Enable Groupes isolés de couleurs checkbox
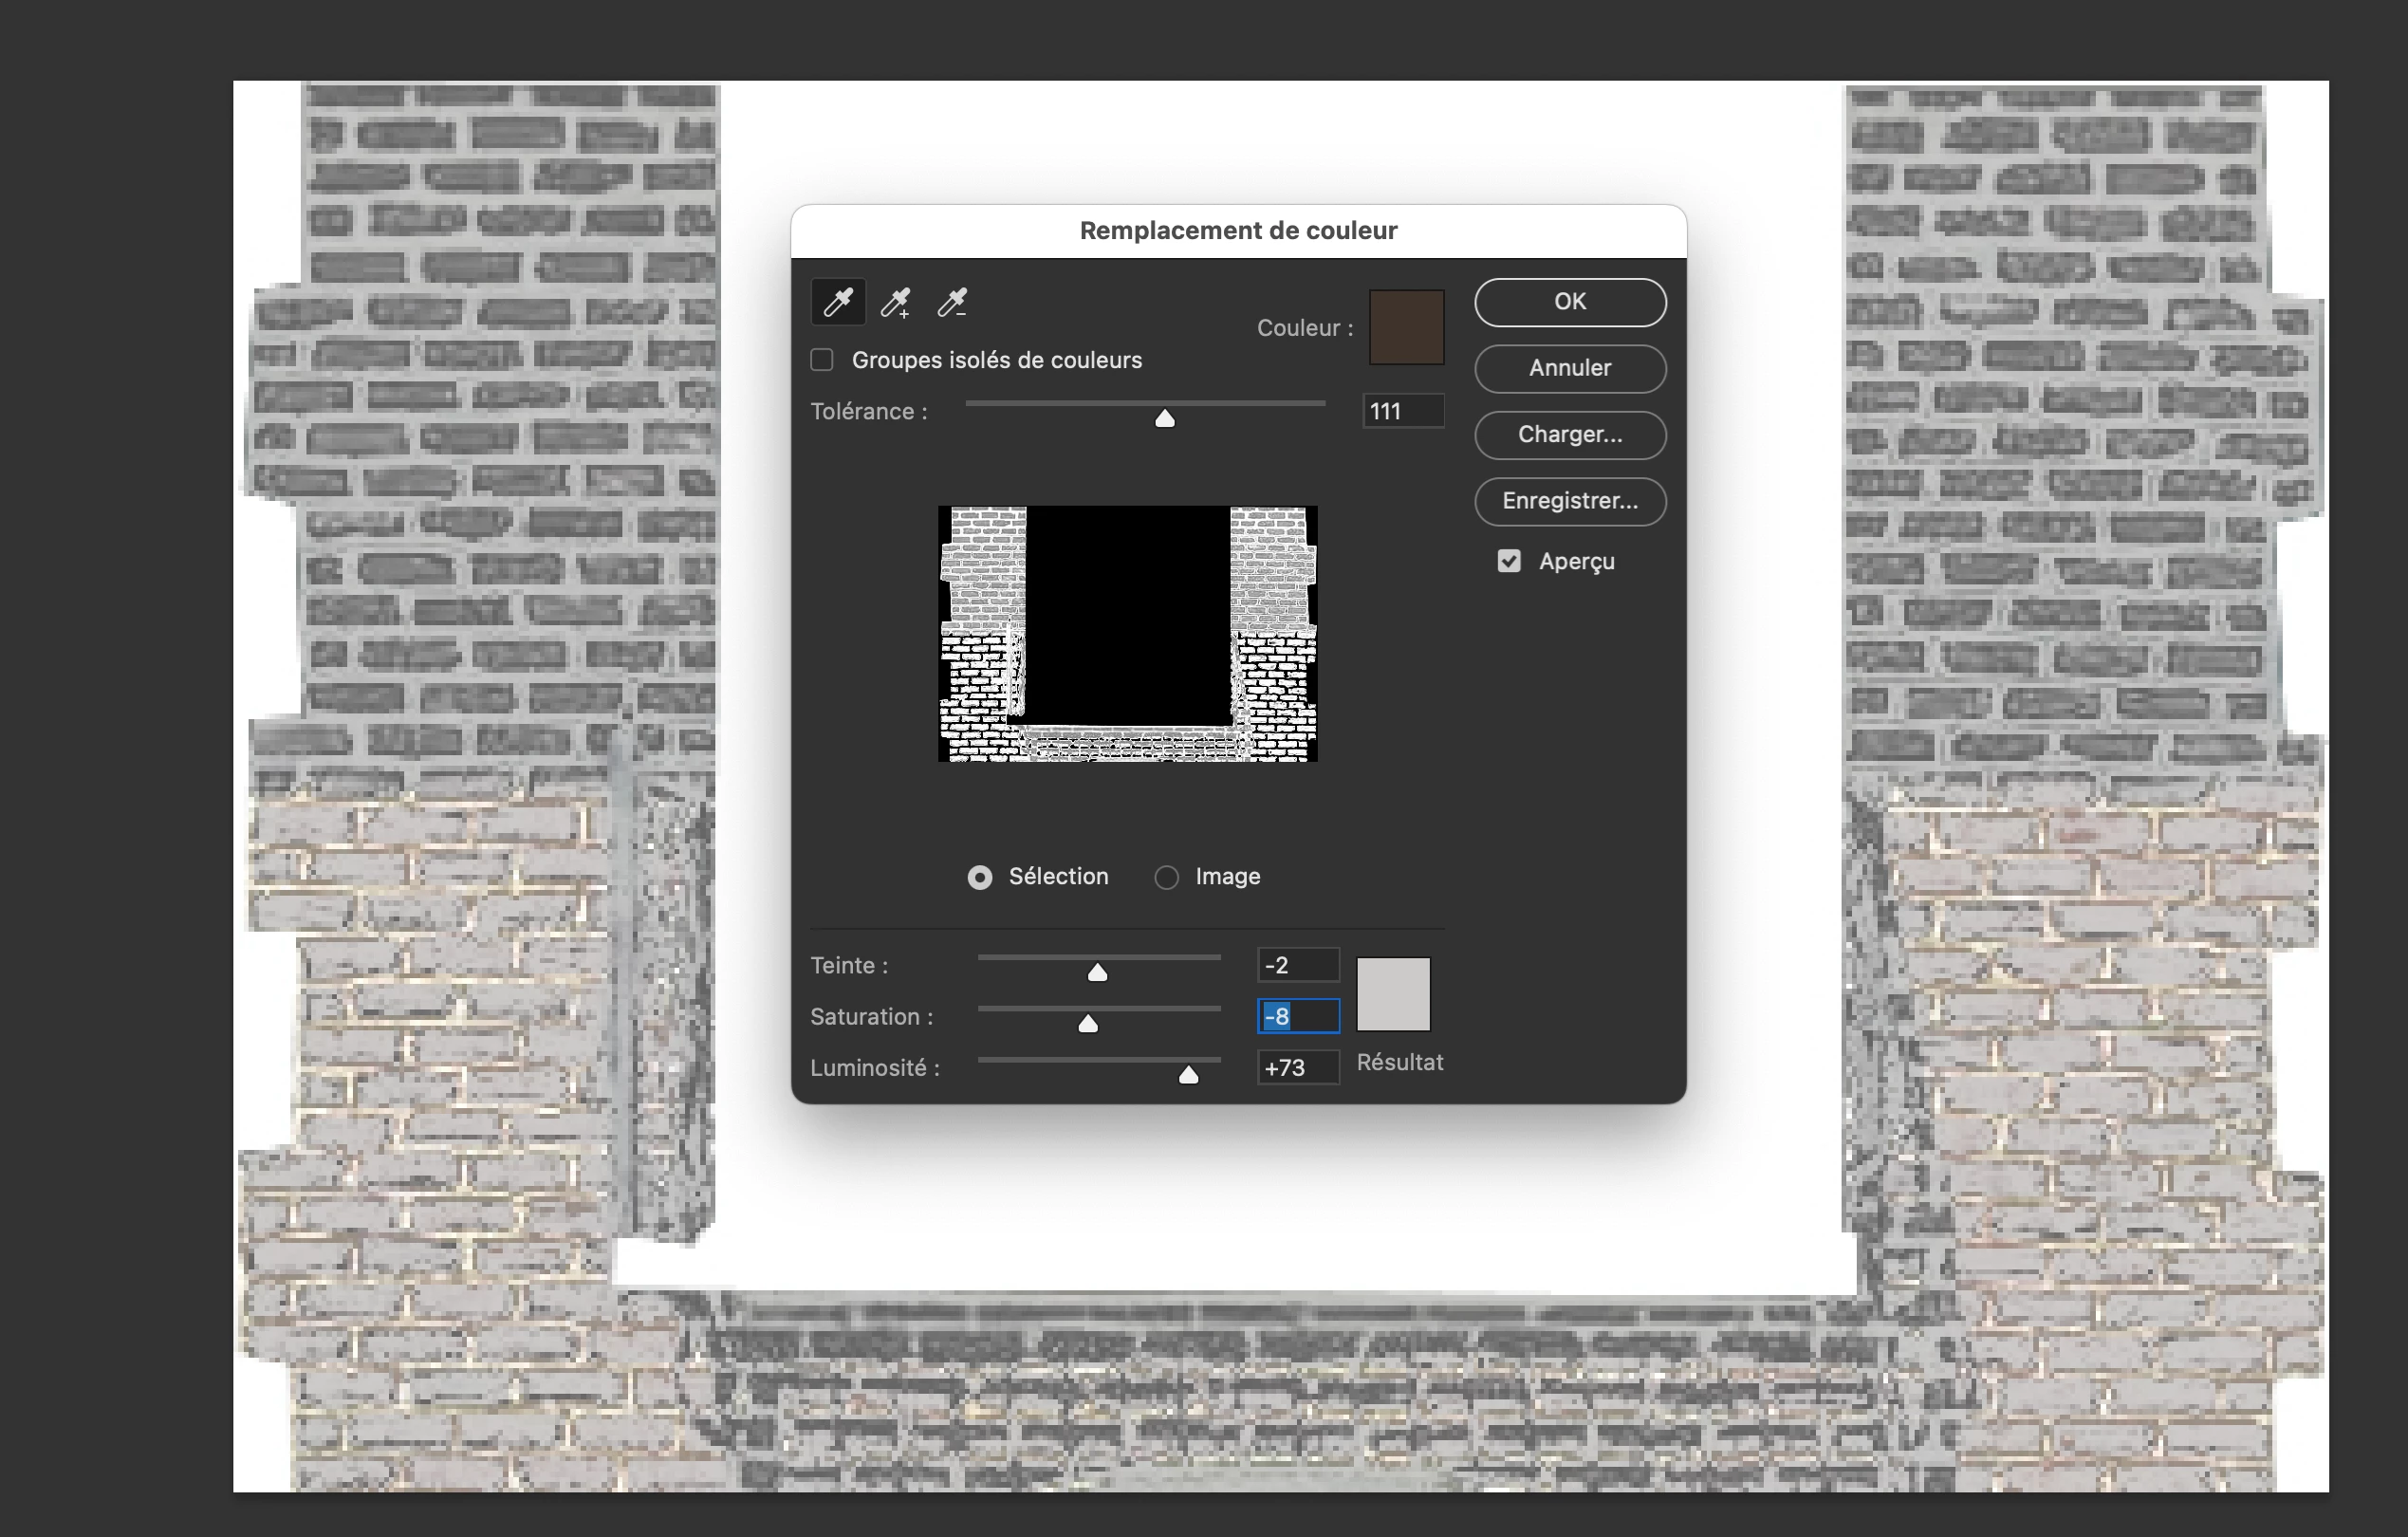 tap(822, 360)
